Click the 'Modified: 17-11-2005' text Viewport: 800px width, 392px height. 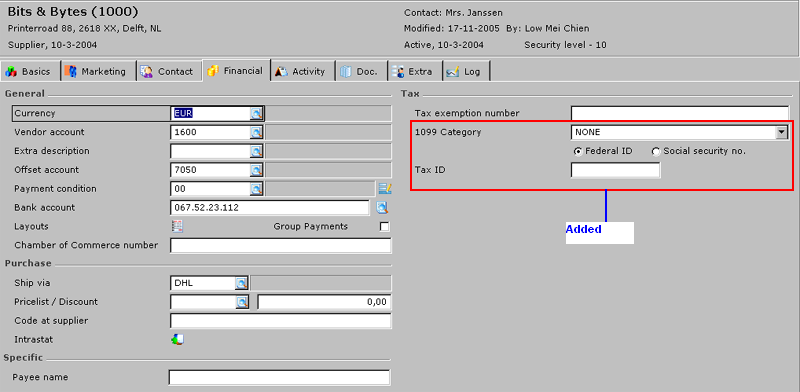[x=452, y=29]
